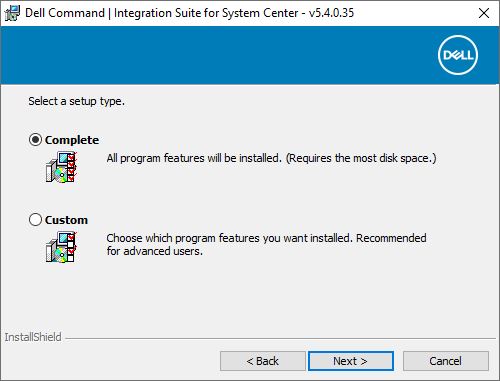Click the InstallShield label
This screenshot has height=381, width=500.
(33, 337)
